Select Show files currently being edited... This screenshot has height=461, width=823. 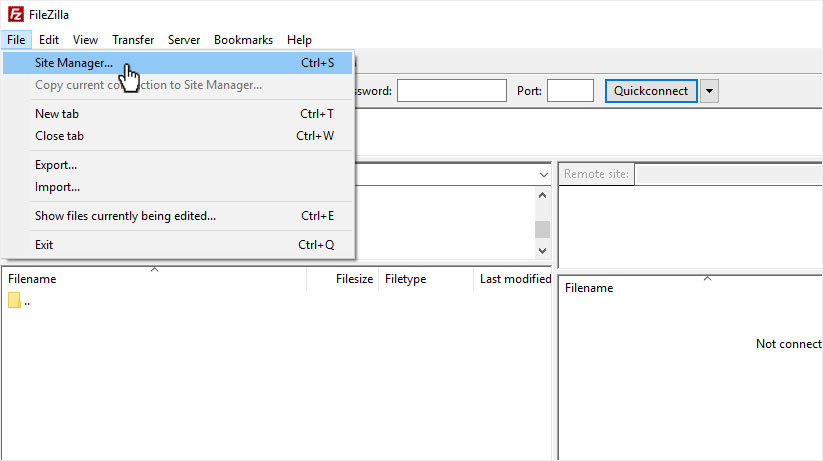(x=178, y=216)
